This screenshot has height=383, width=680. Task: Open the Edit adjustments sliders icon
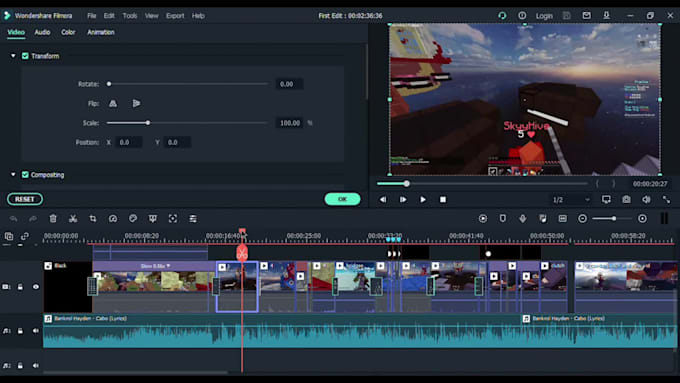(x=193, y=219)
